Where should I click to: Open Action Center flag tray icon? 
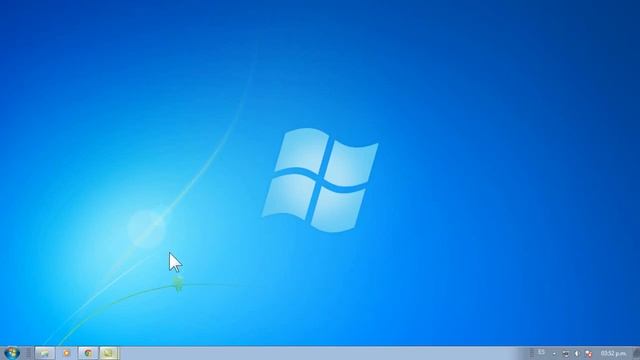(x=589, y=353)
